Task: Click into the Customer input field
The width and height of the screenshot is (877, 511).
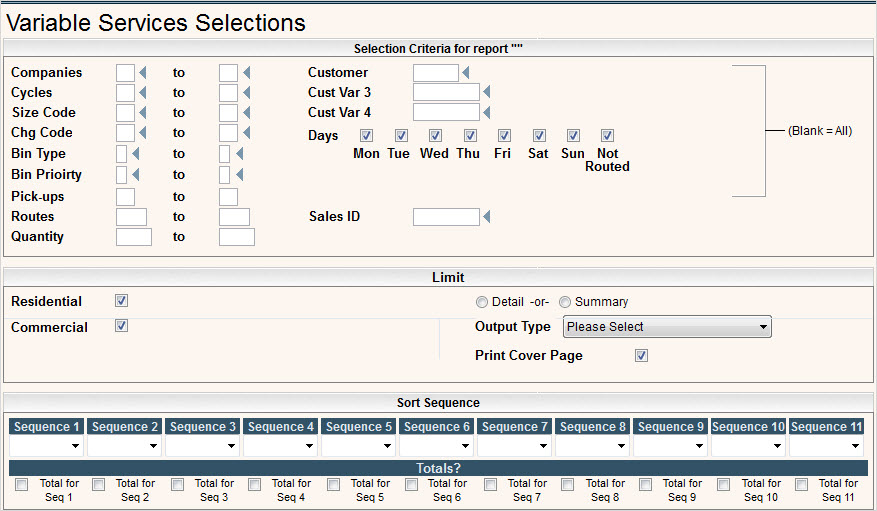Action: coord(436,73)
